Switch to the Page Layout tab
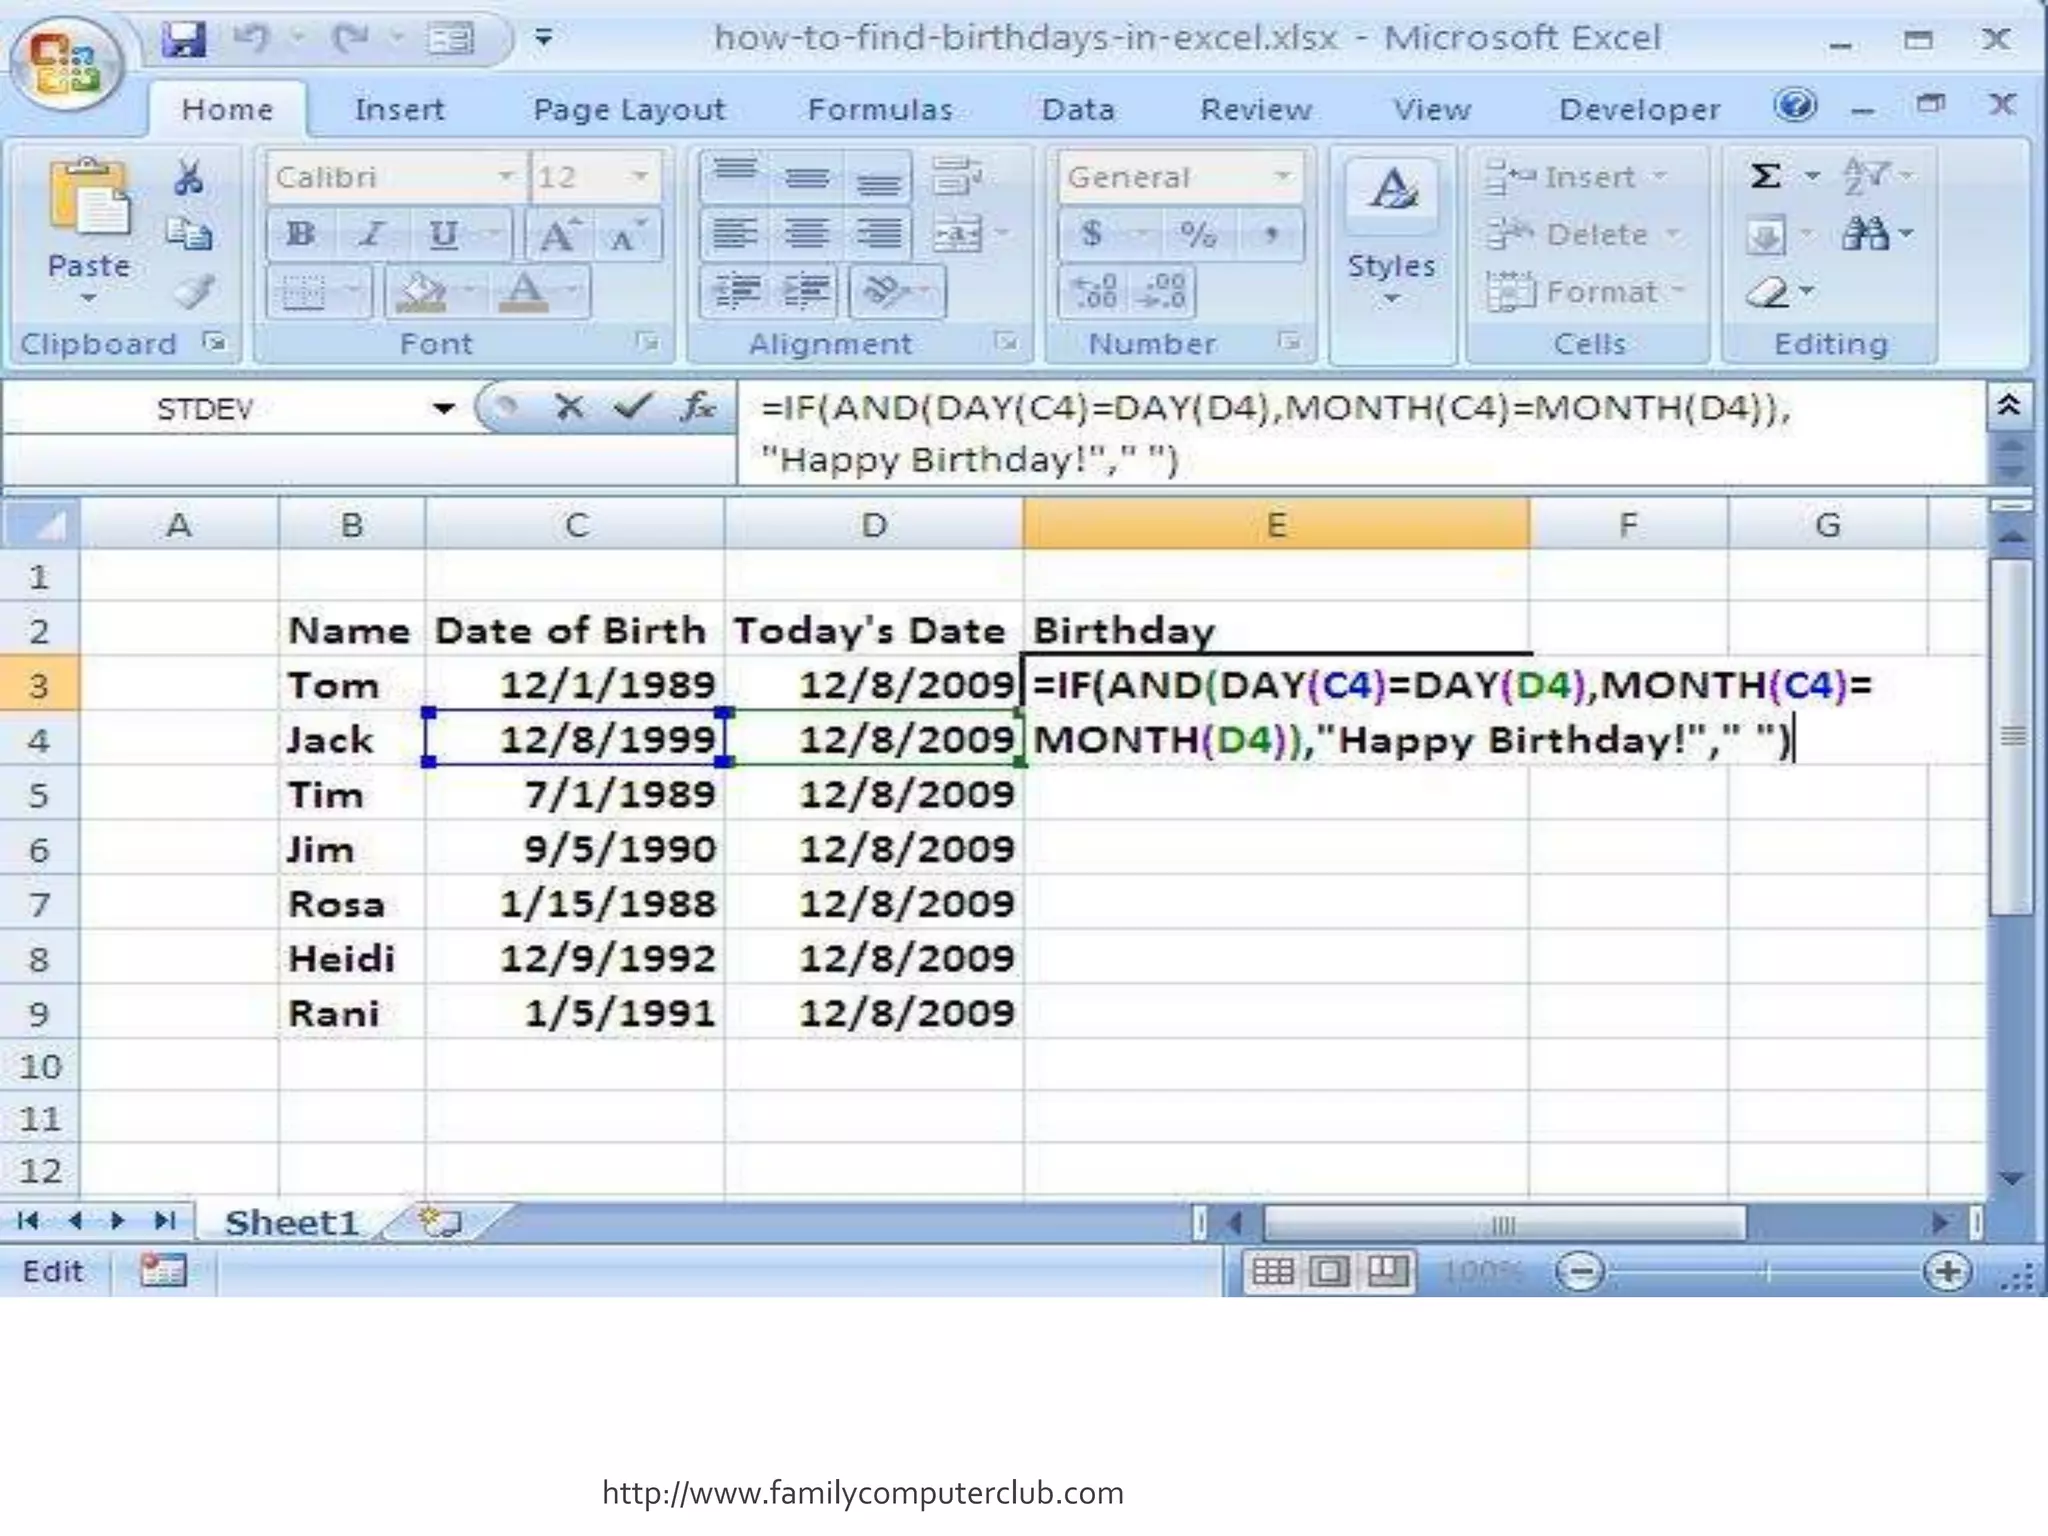The height and width of the screenshot is (1536, 2048). point(629,109)
